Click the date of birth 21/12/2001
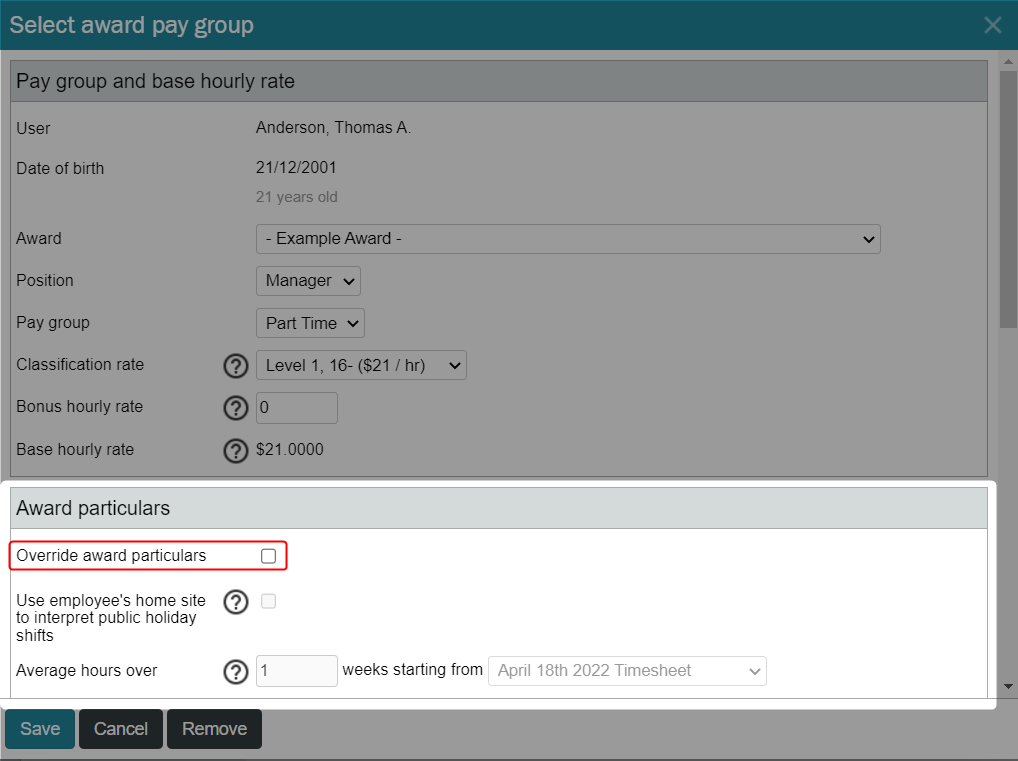The width and height of the screenshot is (1018, 761). click(x=296, y=168)
